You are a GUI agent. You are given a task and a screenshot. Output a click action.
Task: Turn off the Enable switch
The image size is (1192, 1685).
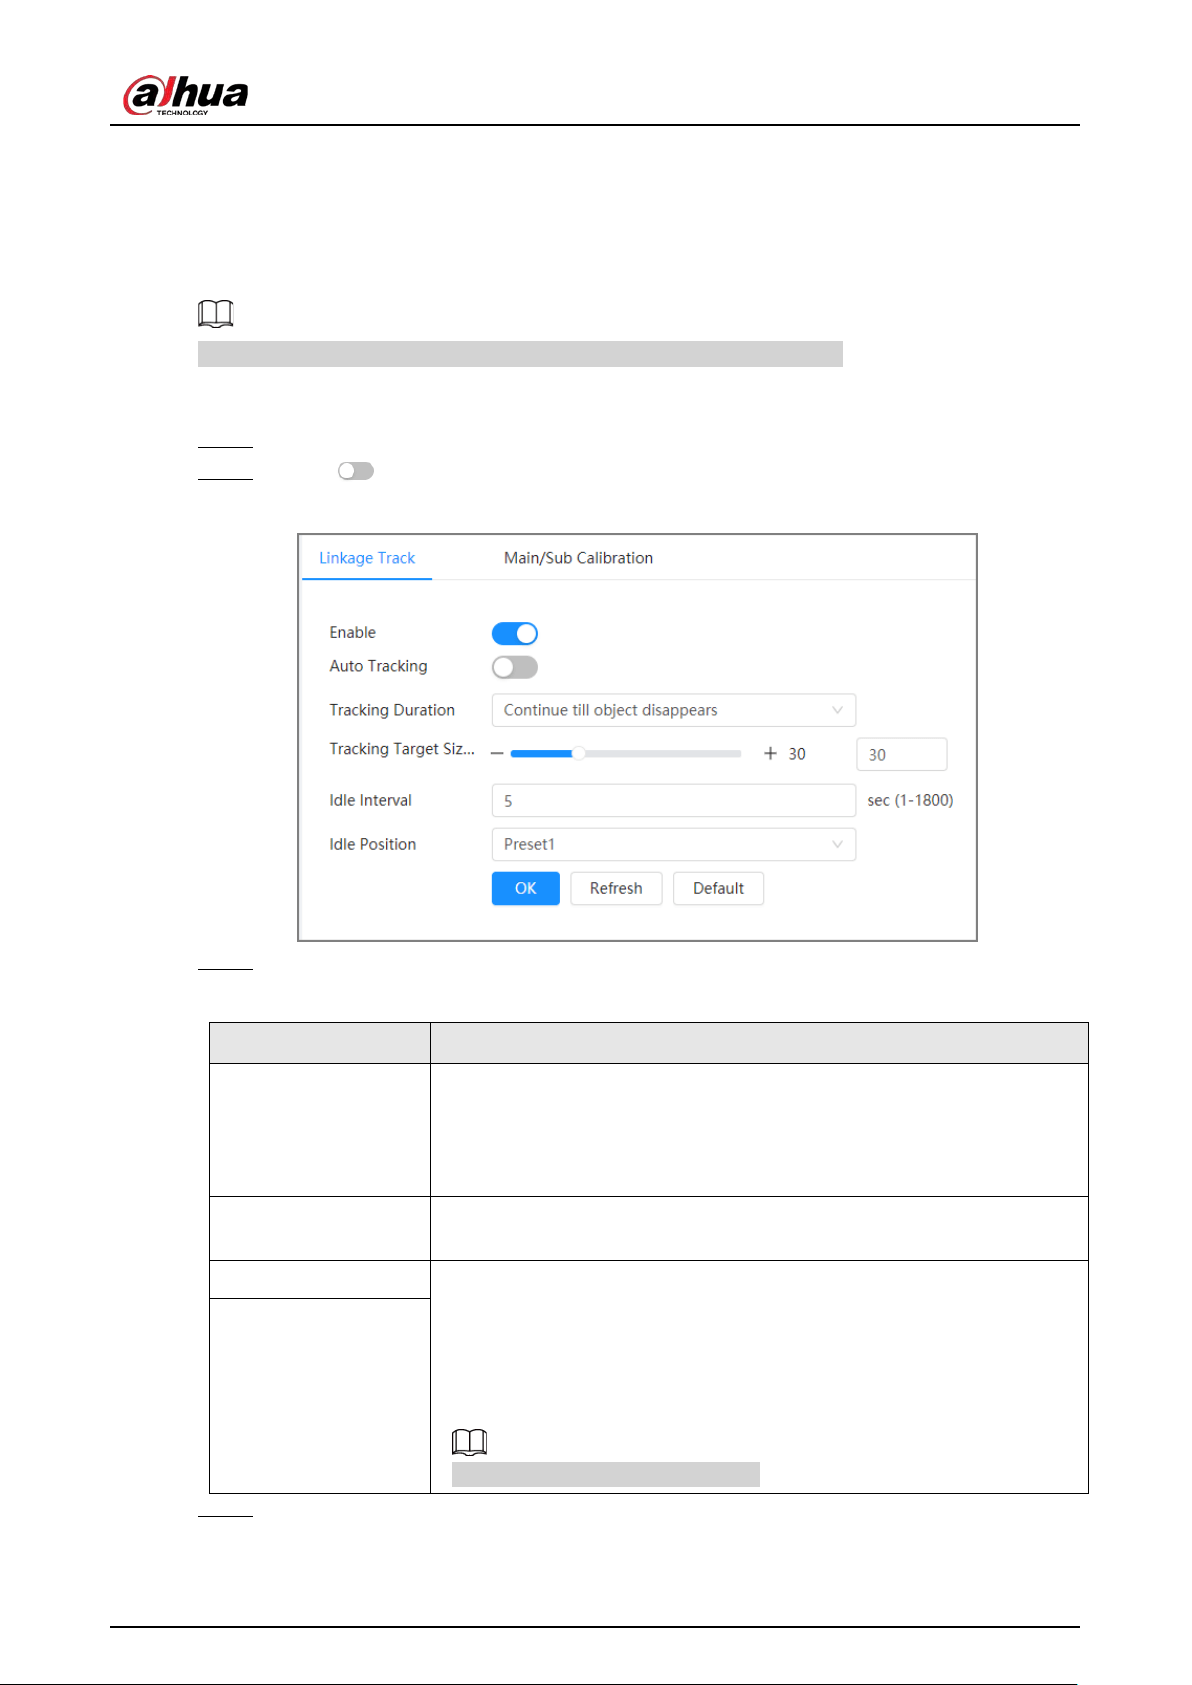click(515, 633)
